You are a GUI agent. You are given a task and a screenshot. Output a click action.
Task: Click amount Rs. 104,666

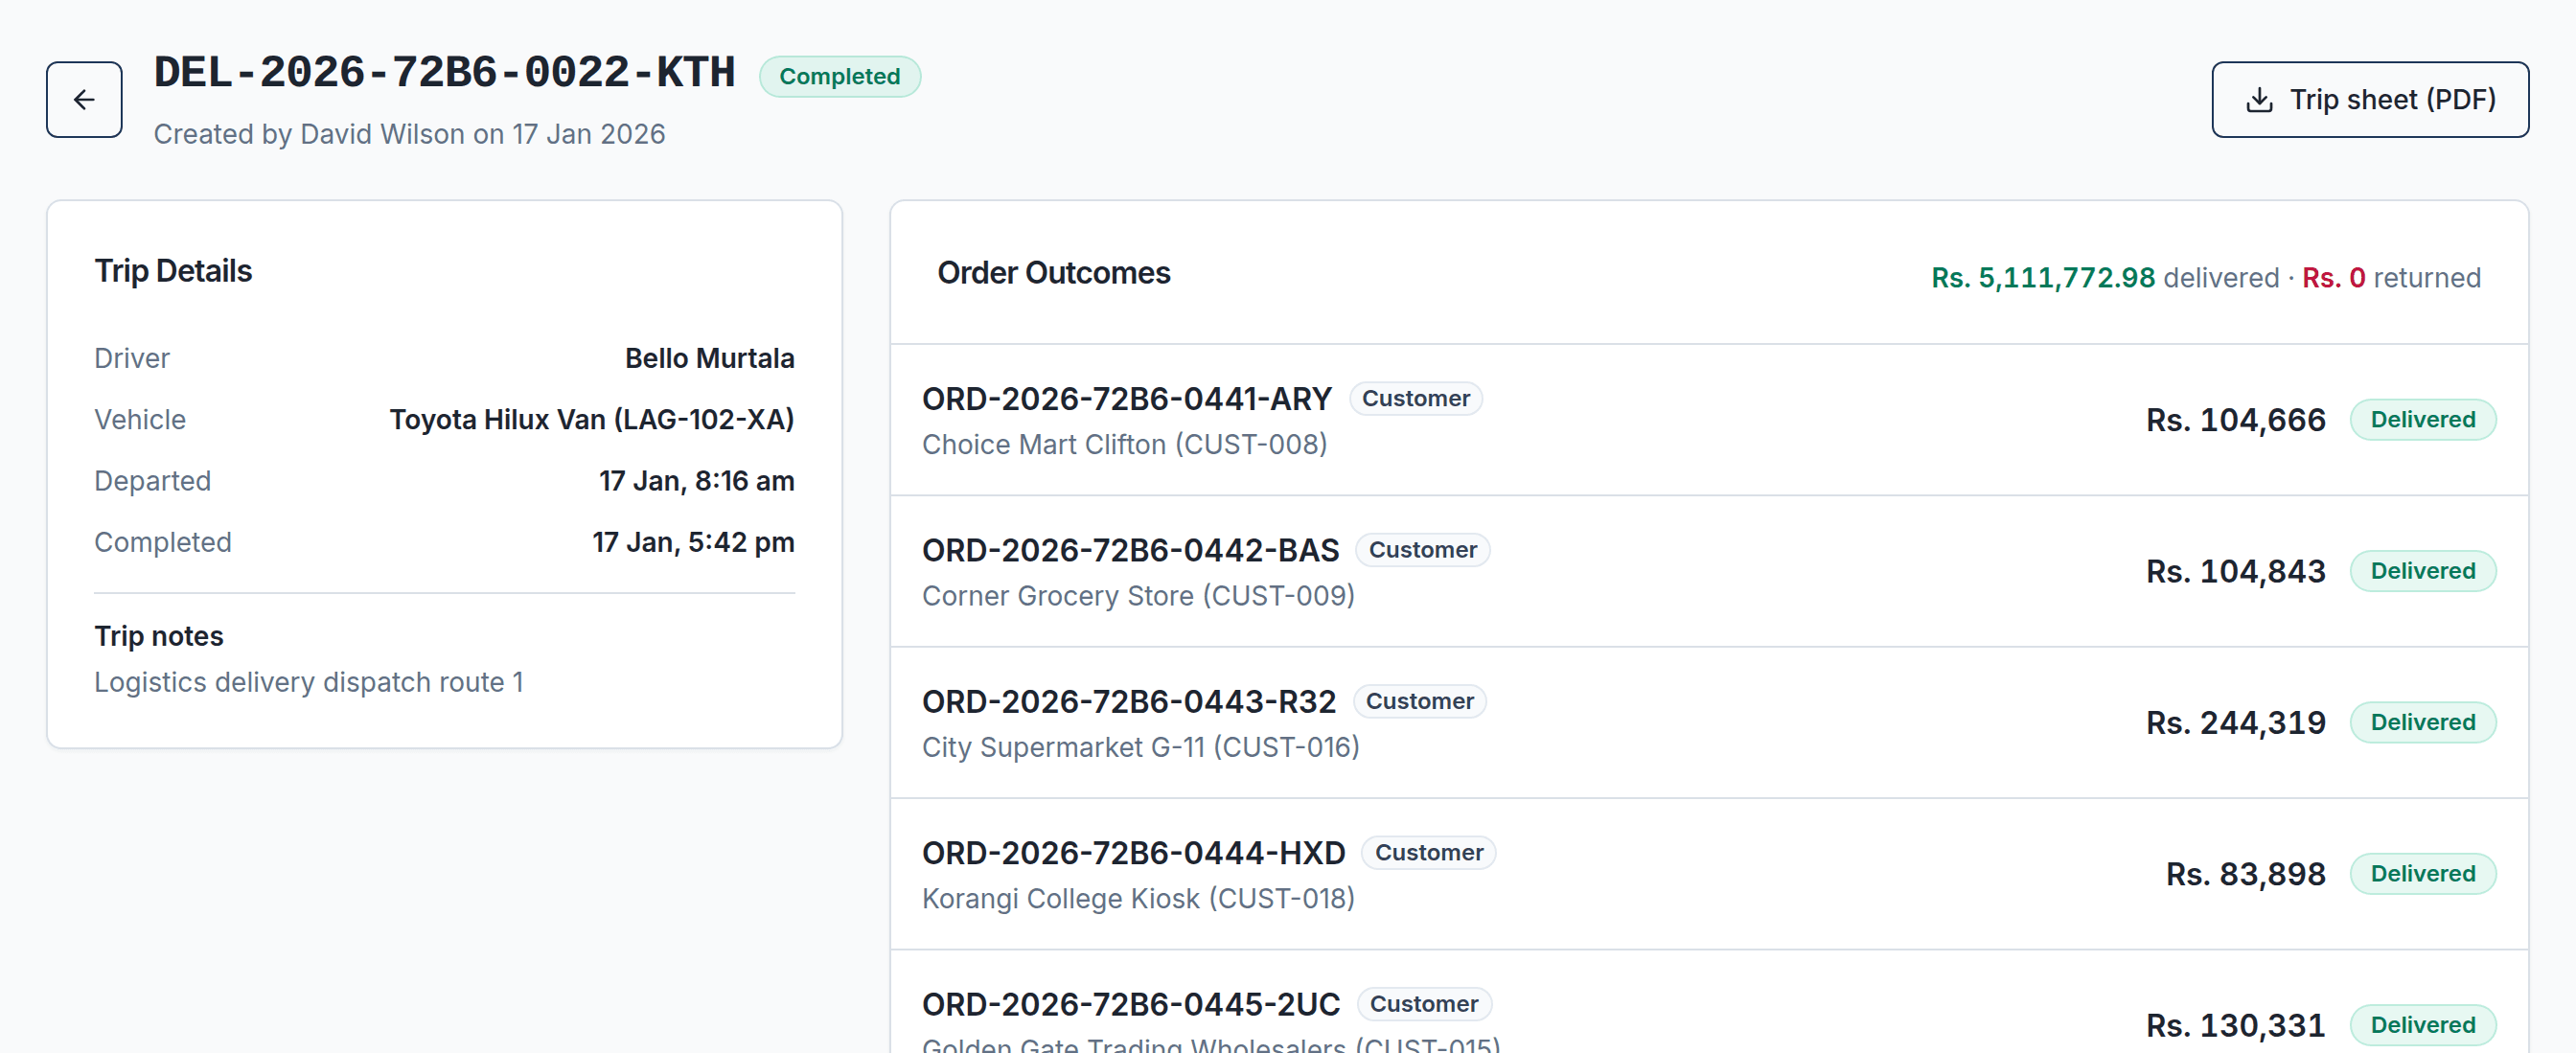coord(2235,420)
